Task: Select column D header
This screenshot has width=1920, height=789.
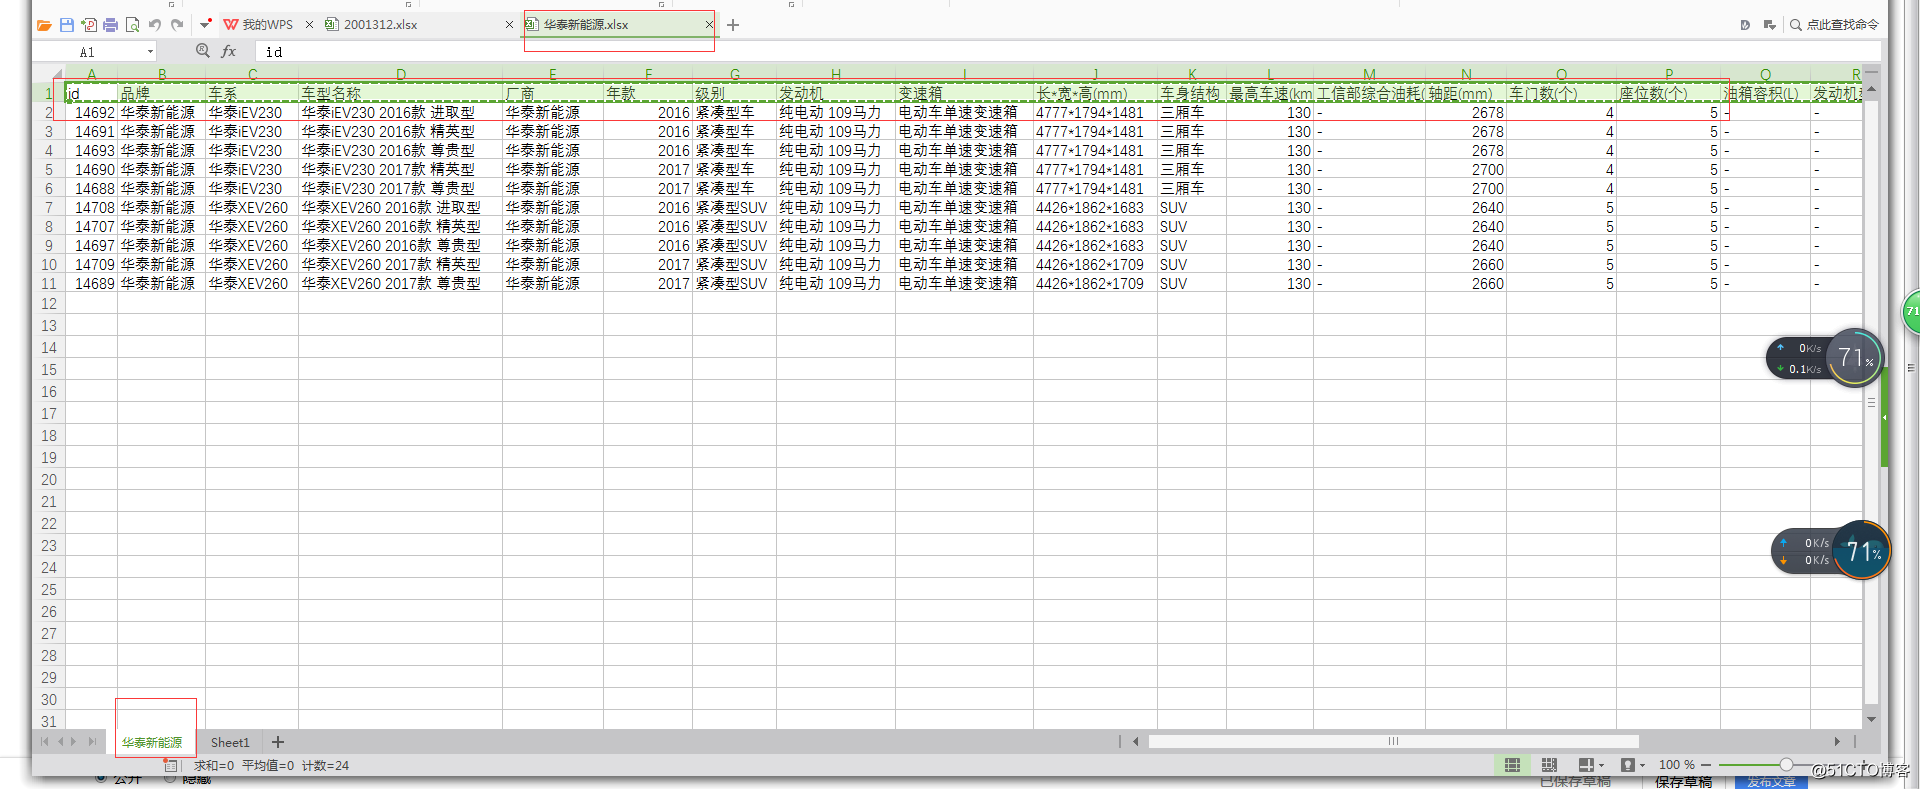Action: tap(400, 74)
